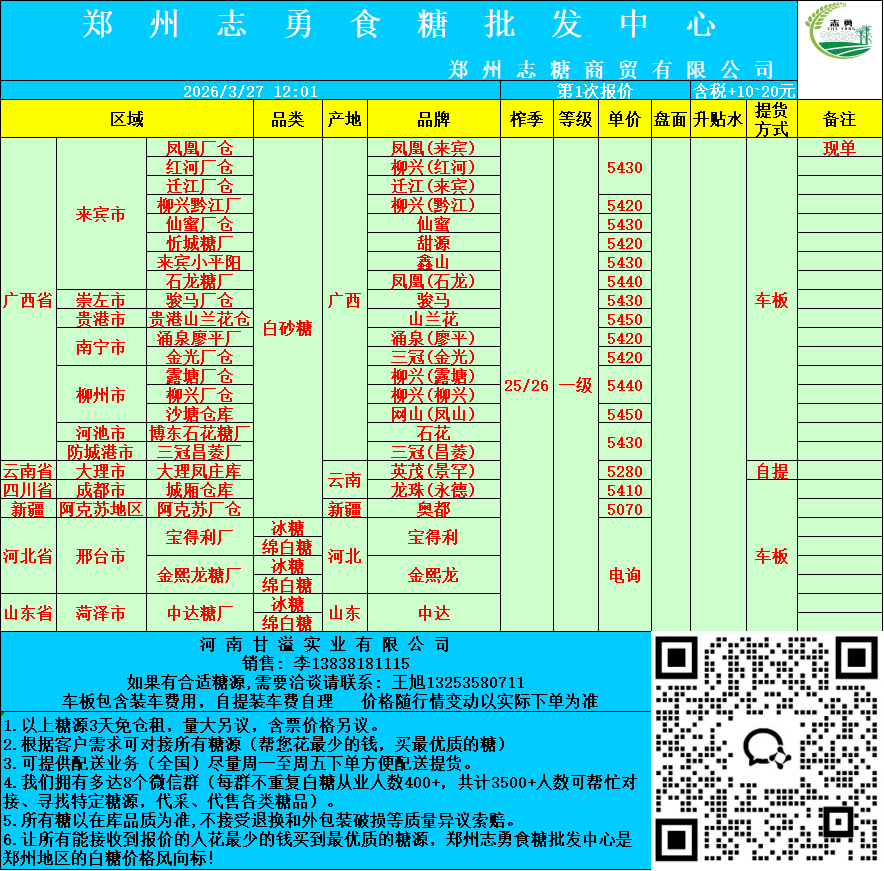884x871 pixels.
Task: Click the price 5280
Action: (625, 471)
